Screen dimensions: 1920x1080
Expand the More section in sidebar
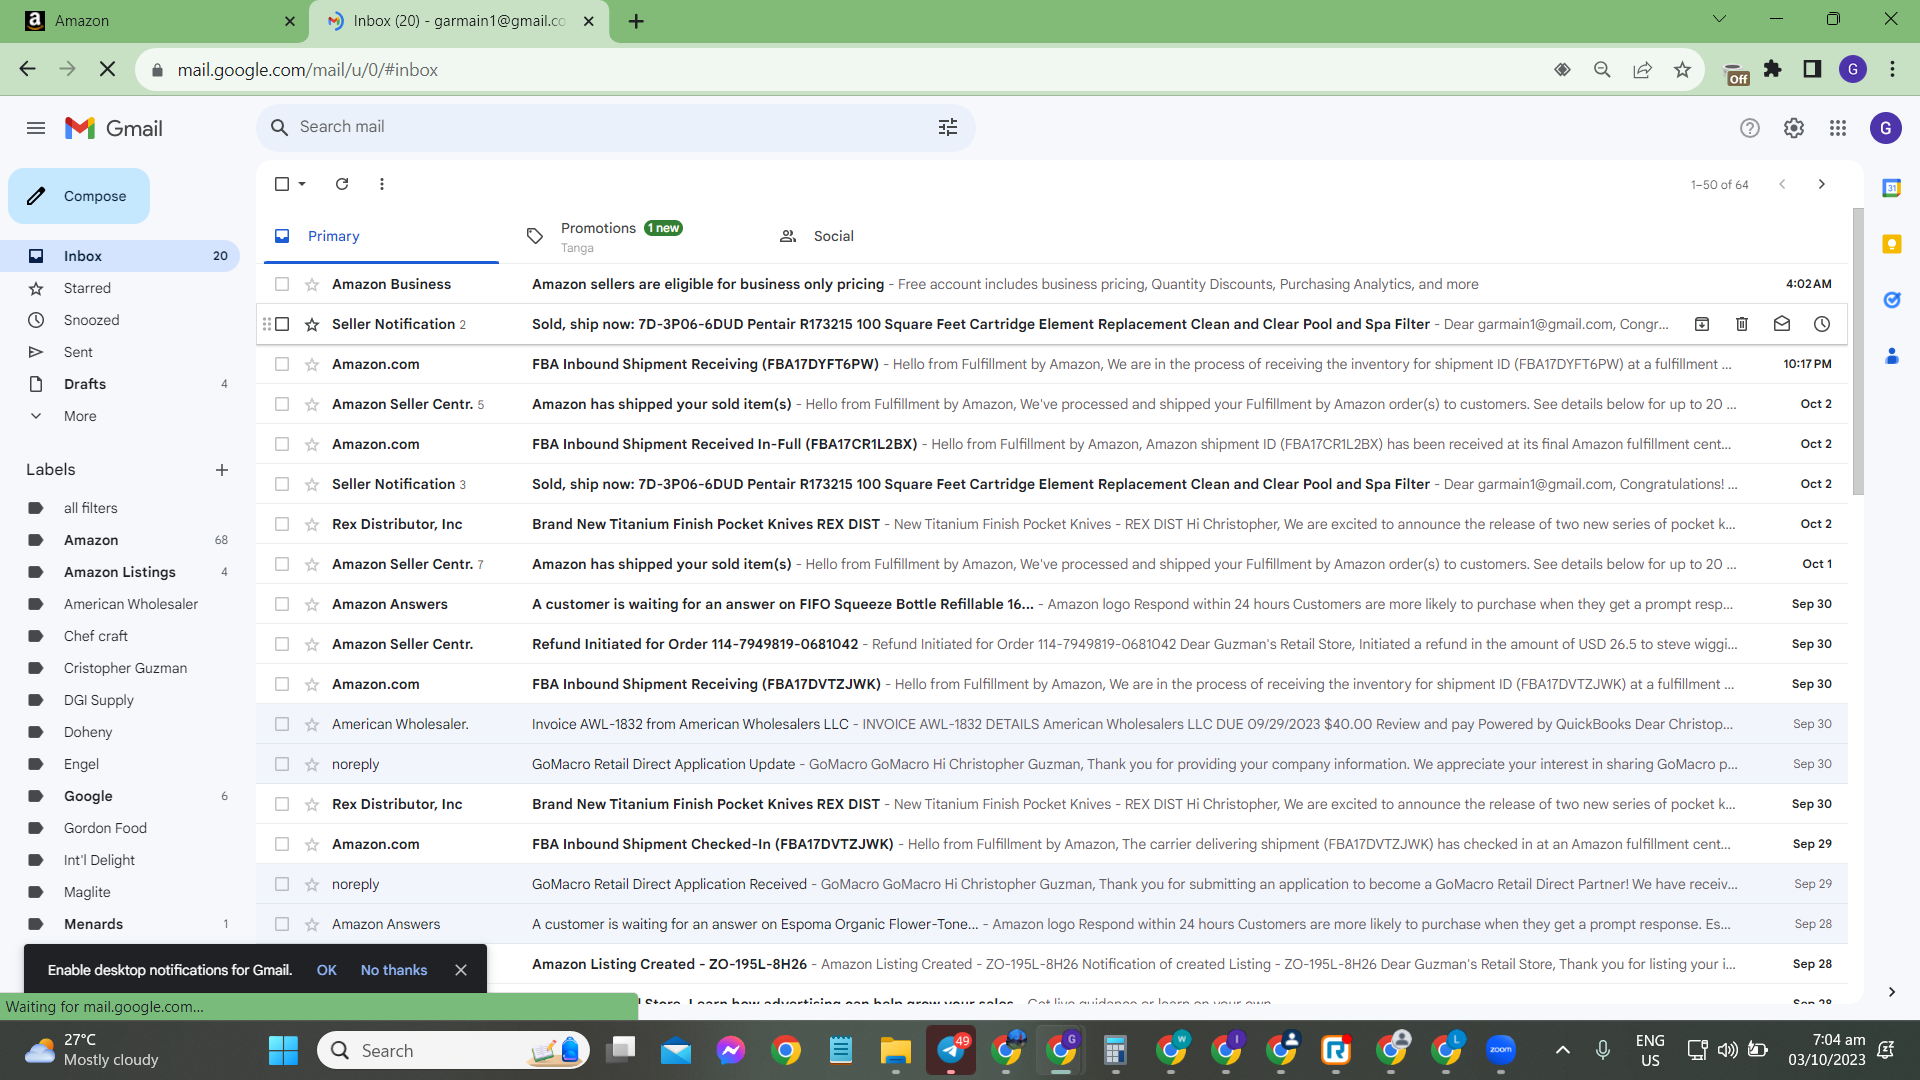tap(80, 416)
